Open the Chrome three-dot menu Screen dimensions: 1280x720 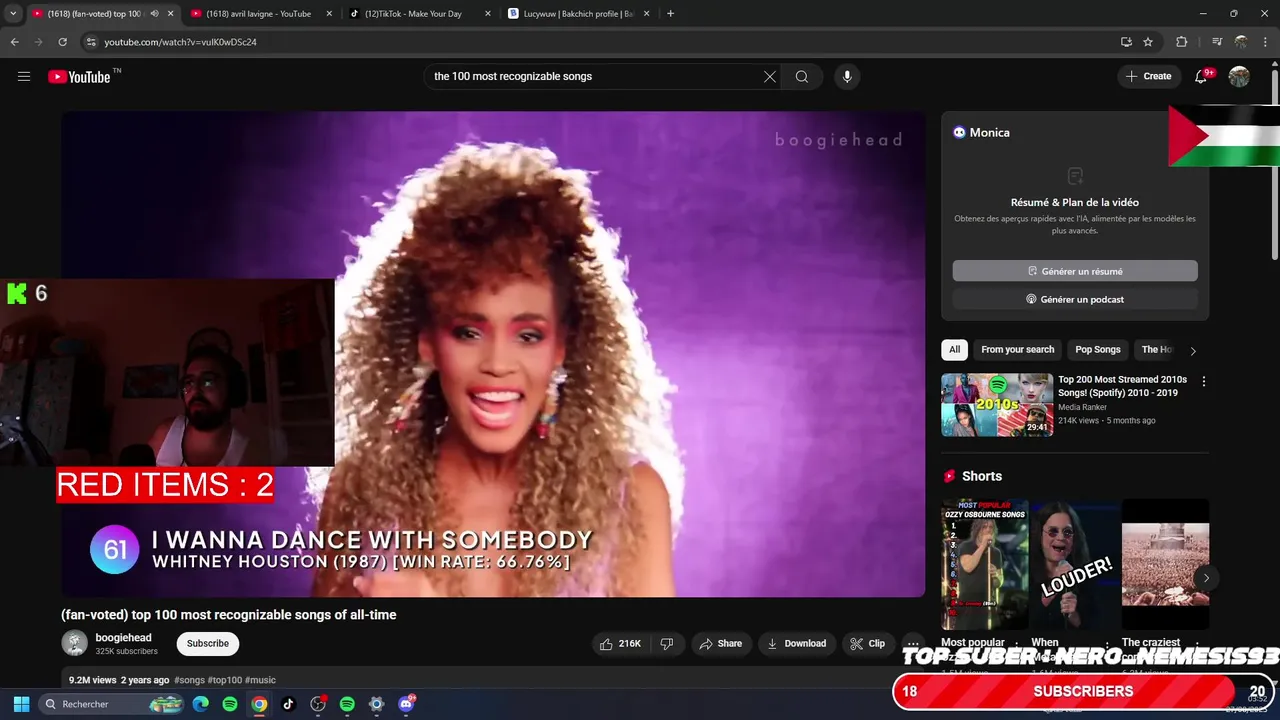tap(1266, 42)
